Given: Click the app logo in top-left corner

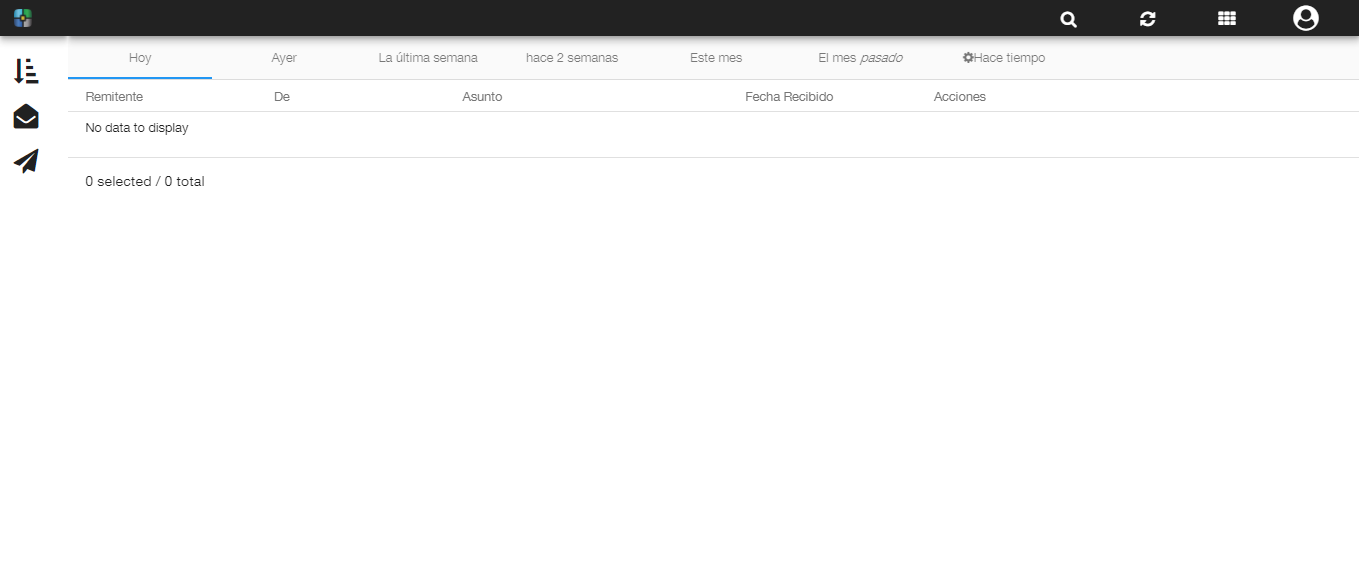Looking at the screenshot, I should [x=23, y=18].
